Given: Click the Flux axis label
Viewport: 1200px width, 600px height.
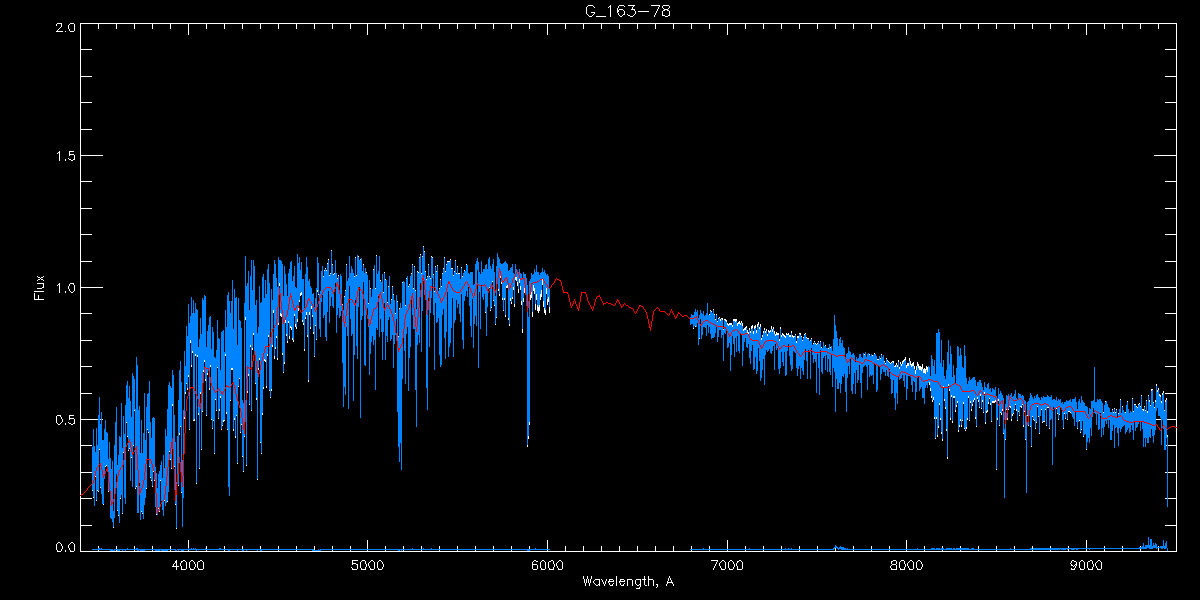Looking at the screenshot, I should [40, 287].
